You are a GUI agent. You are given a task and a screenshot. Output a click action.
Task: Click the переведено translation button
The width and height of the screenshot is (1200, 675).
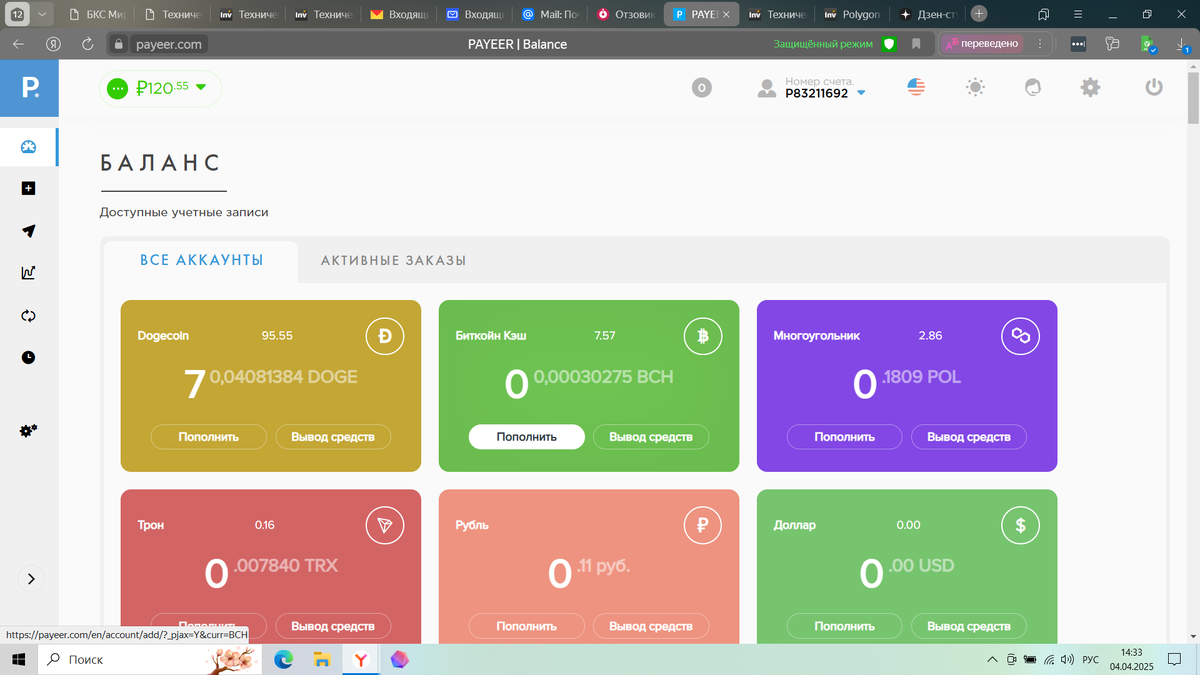[x=982, y=44]
